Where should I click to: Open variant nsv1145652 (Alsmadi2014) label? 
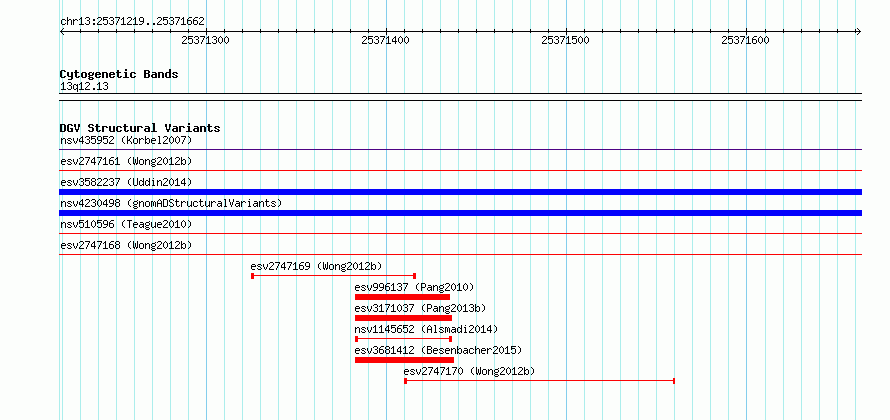(x=426, y=329)
